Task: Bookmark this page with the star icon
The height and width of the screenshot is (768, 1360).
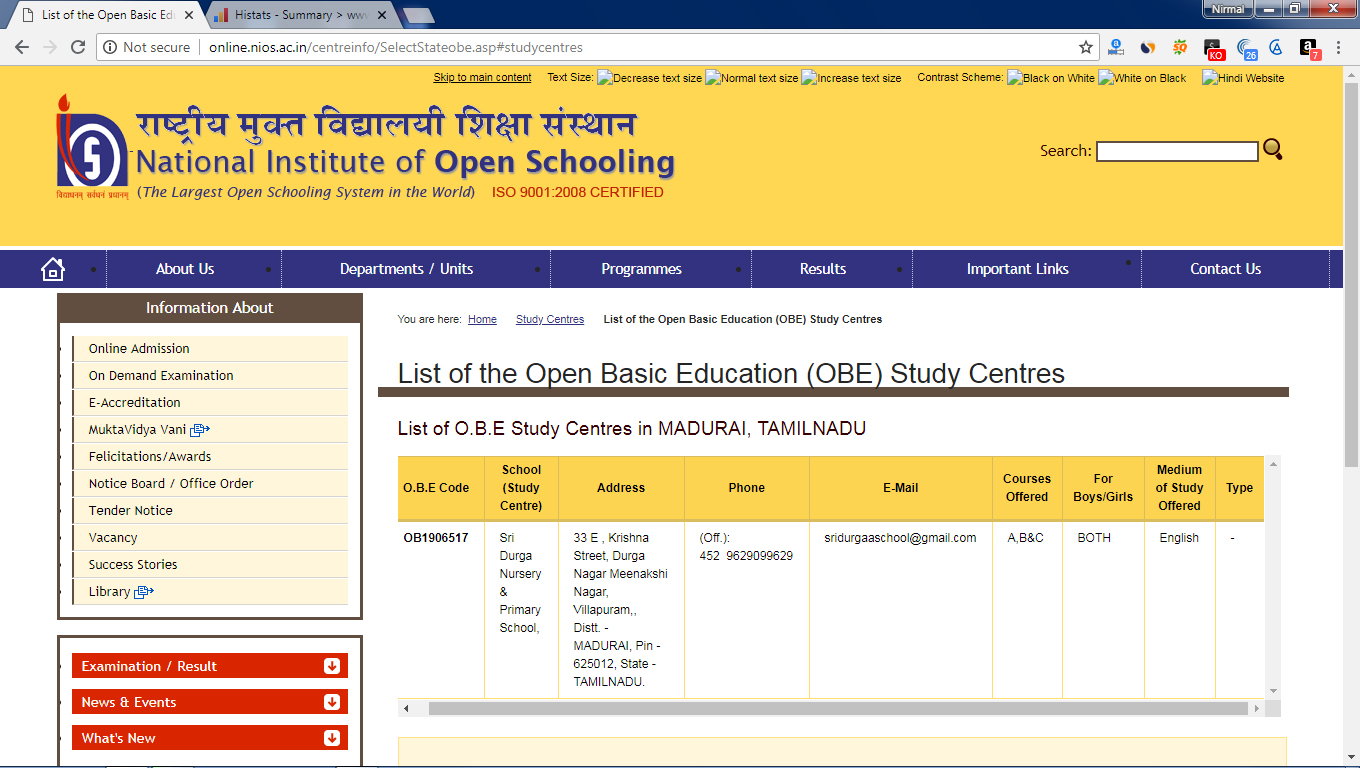Action: tap(1086, 47)
